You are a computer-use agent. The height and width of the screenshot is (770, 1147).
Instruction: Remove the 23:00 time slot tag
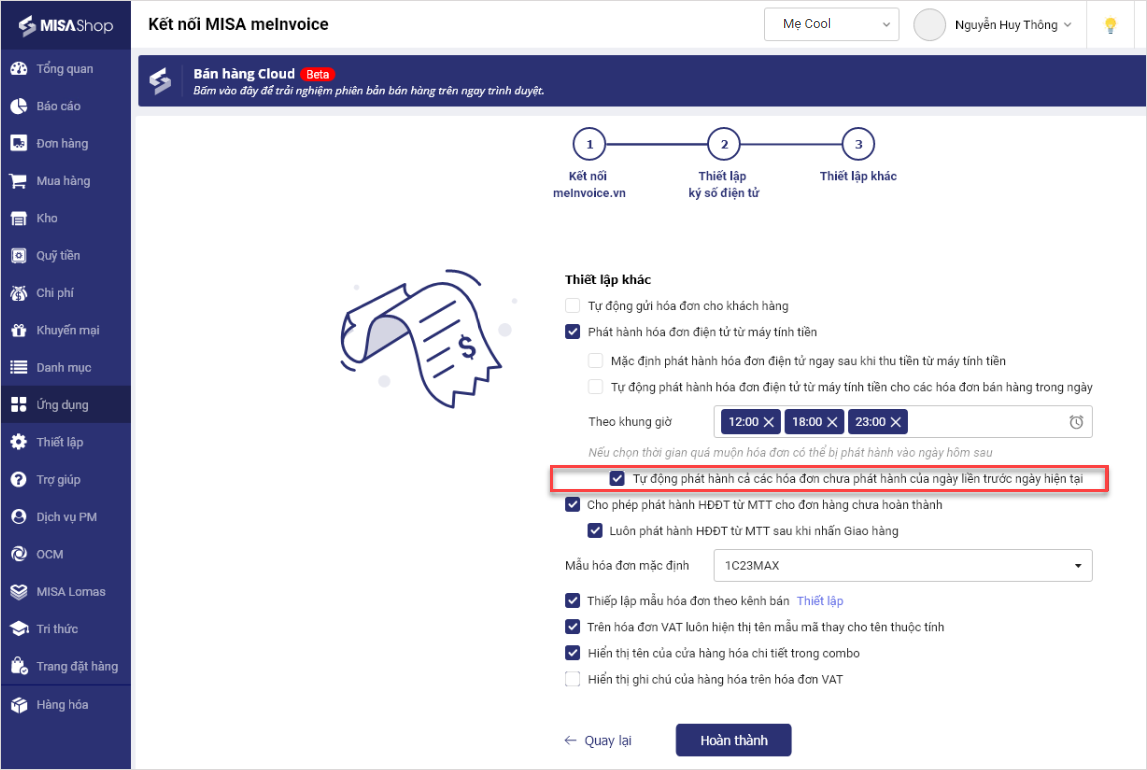coord(895,422)
